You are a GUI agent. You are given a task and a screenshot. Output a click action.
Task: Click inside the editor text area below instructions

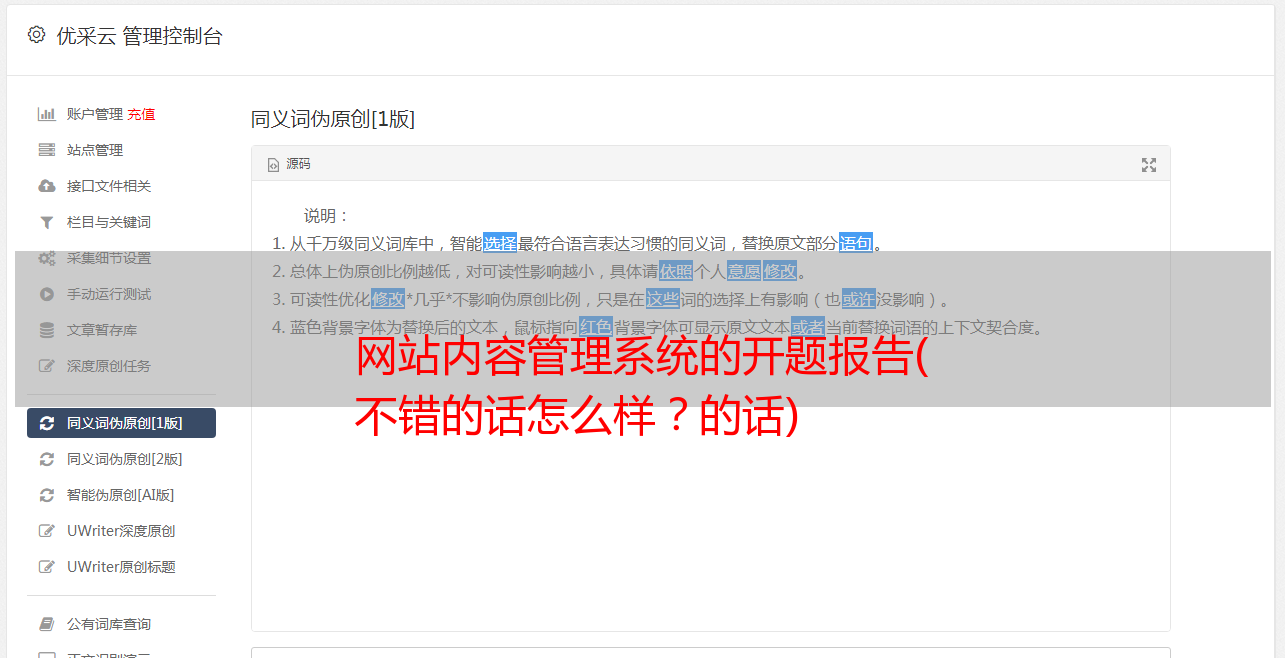point(710,520)
